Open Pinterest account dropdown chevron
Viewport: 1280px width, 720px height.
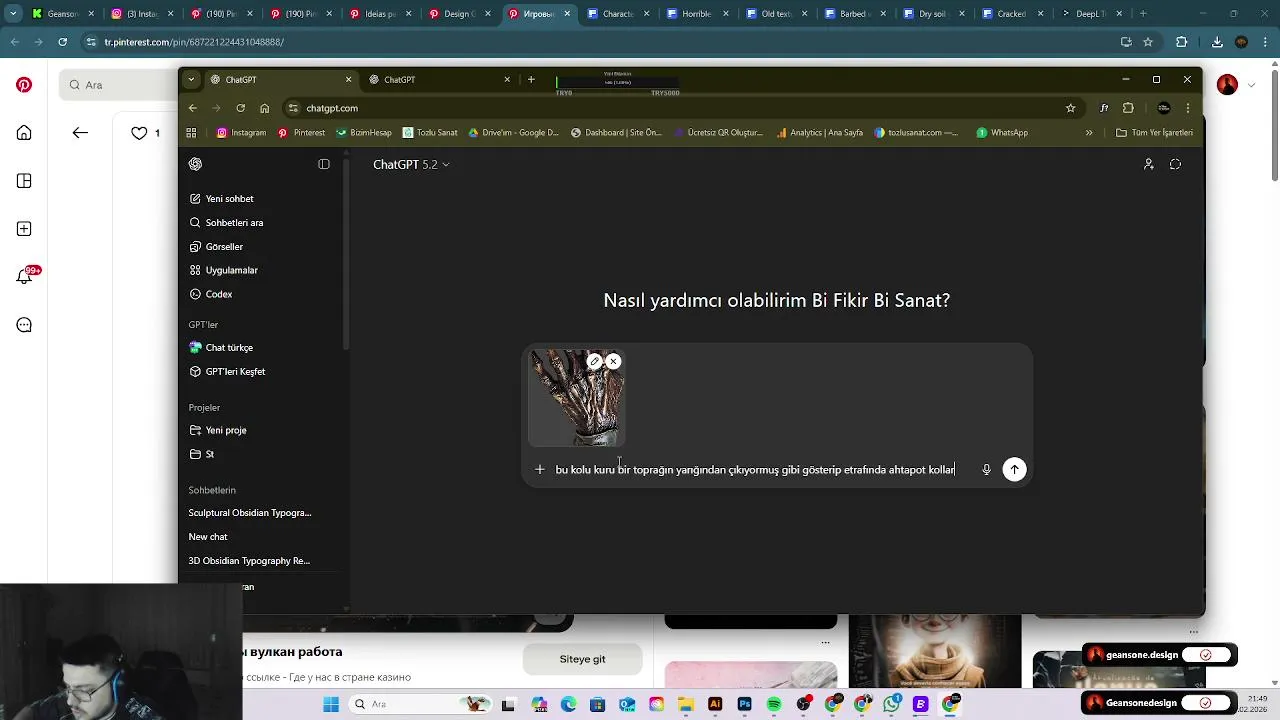coord(1252,85)
